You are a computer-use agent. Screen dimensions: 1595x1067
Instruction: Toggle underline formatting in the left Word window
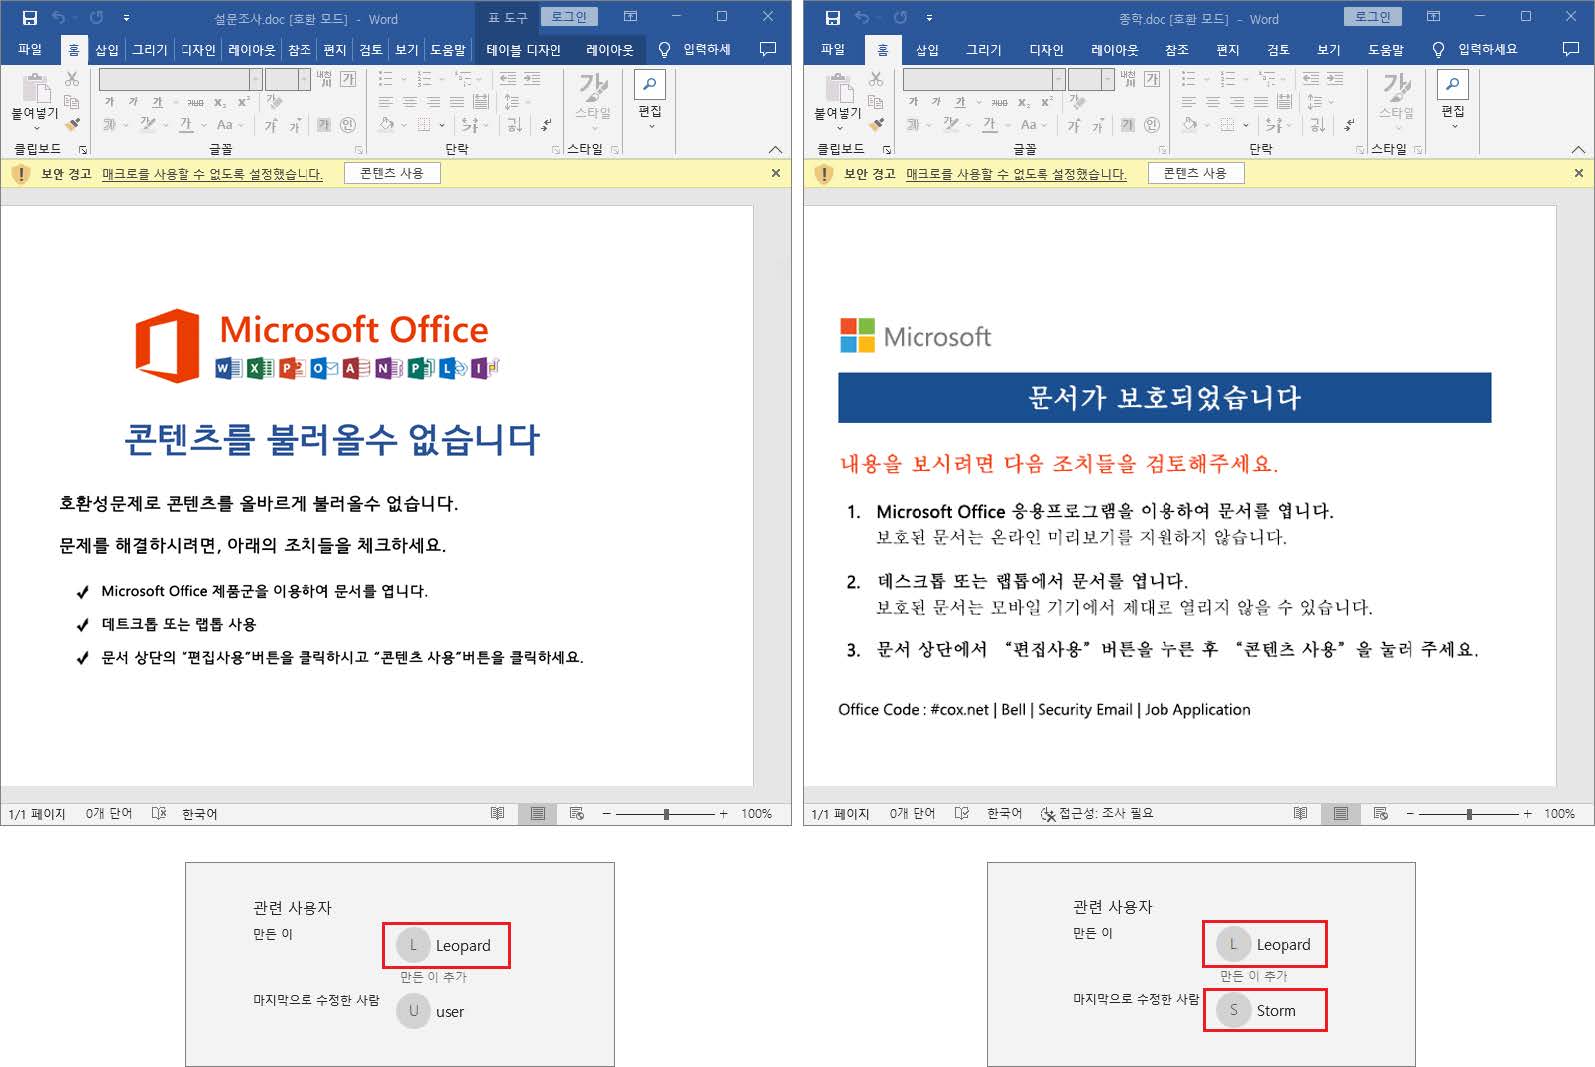(157, 102)
